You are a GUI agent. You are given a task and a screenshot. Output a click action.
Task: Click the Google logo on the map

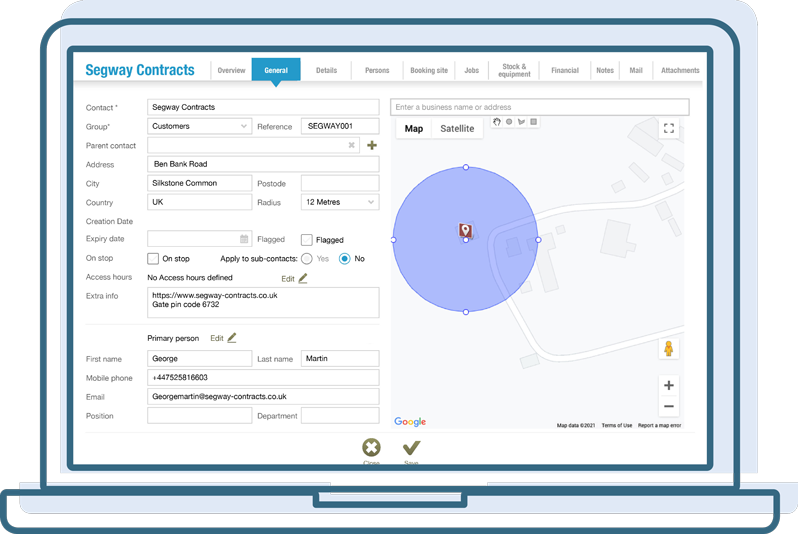pyautogui.click(x=410, y=421)
